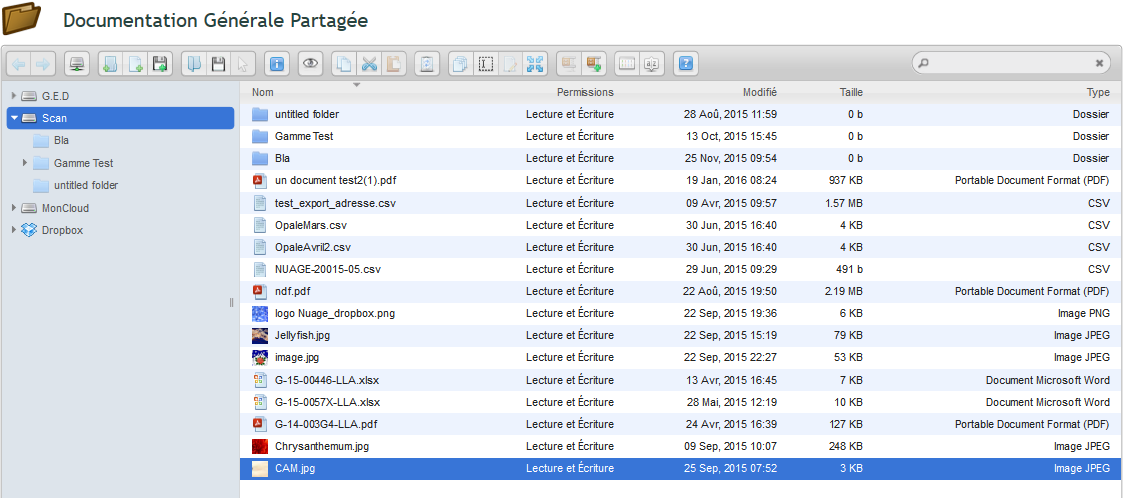Viewport: 1130px width, 498px height.
Task: Click the image.jpg thumbnail icon
Action: (x=260, y=357)
